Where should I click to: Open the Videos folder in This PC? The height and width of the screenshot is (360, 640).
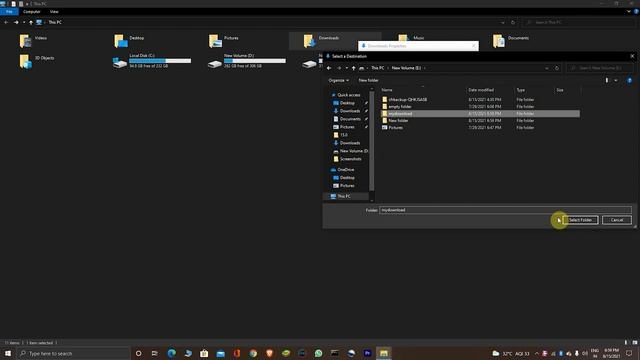[x=33, y=40]
